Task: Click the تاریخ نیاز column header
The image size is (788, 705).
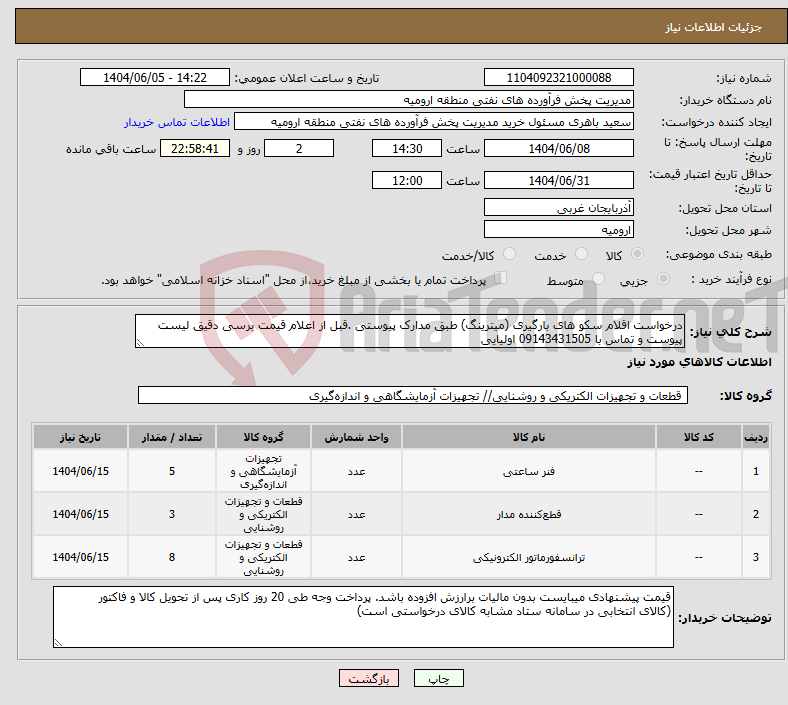Action: click(80, 437)
